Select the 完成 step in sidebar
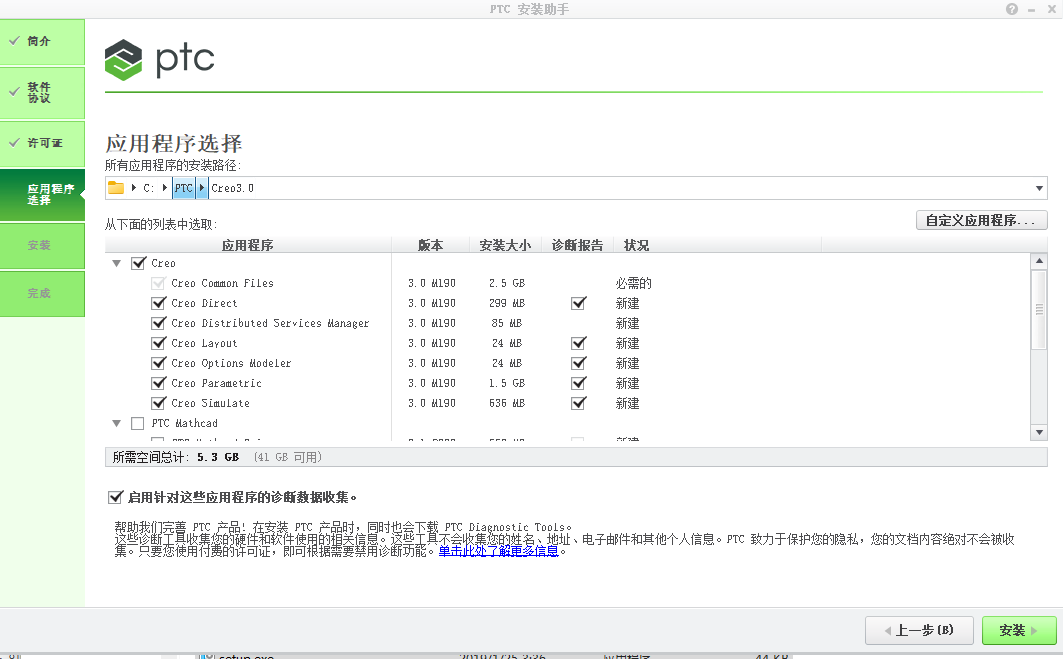 (42, 294)
